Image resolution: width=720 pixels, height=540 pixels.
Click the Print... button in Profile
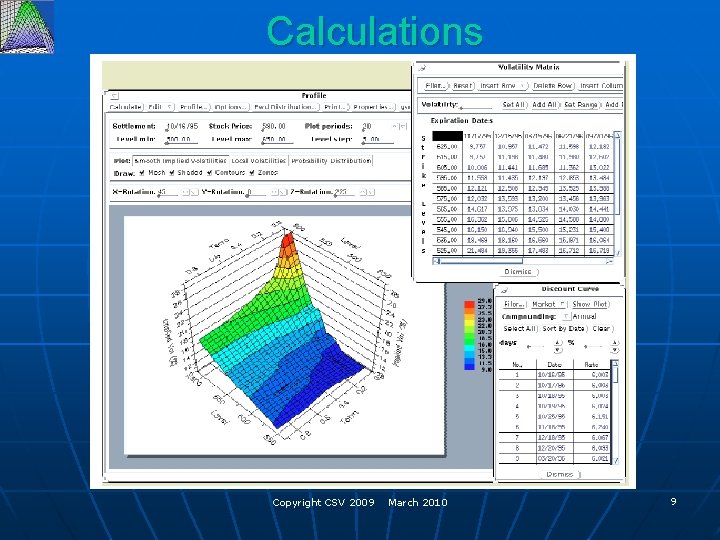pos(335,107)
